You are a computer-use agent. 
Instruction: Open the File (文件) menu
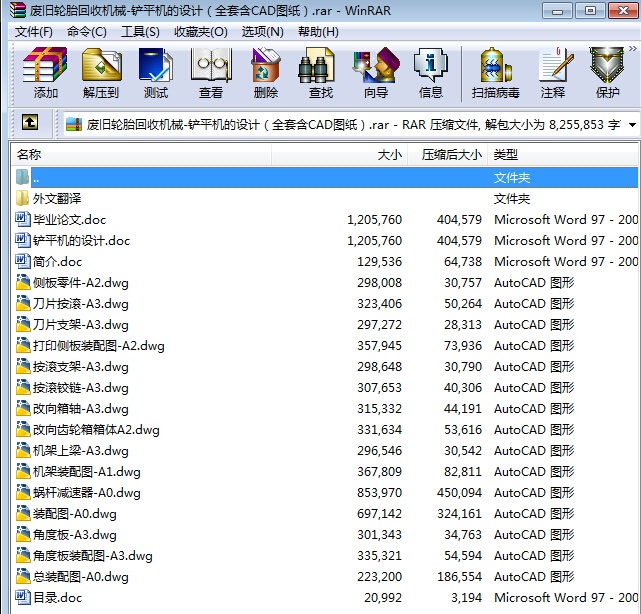[34, 31]
